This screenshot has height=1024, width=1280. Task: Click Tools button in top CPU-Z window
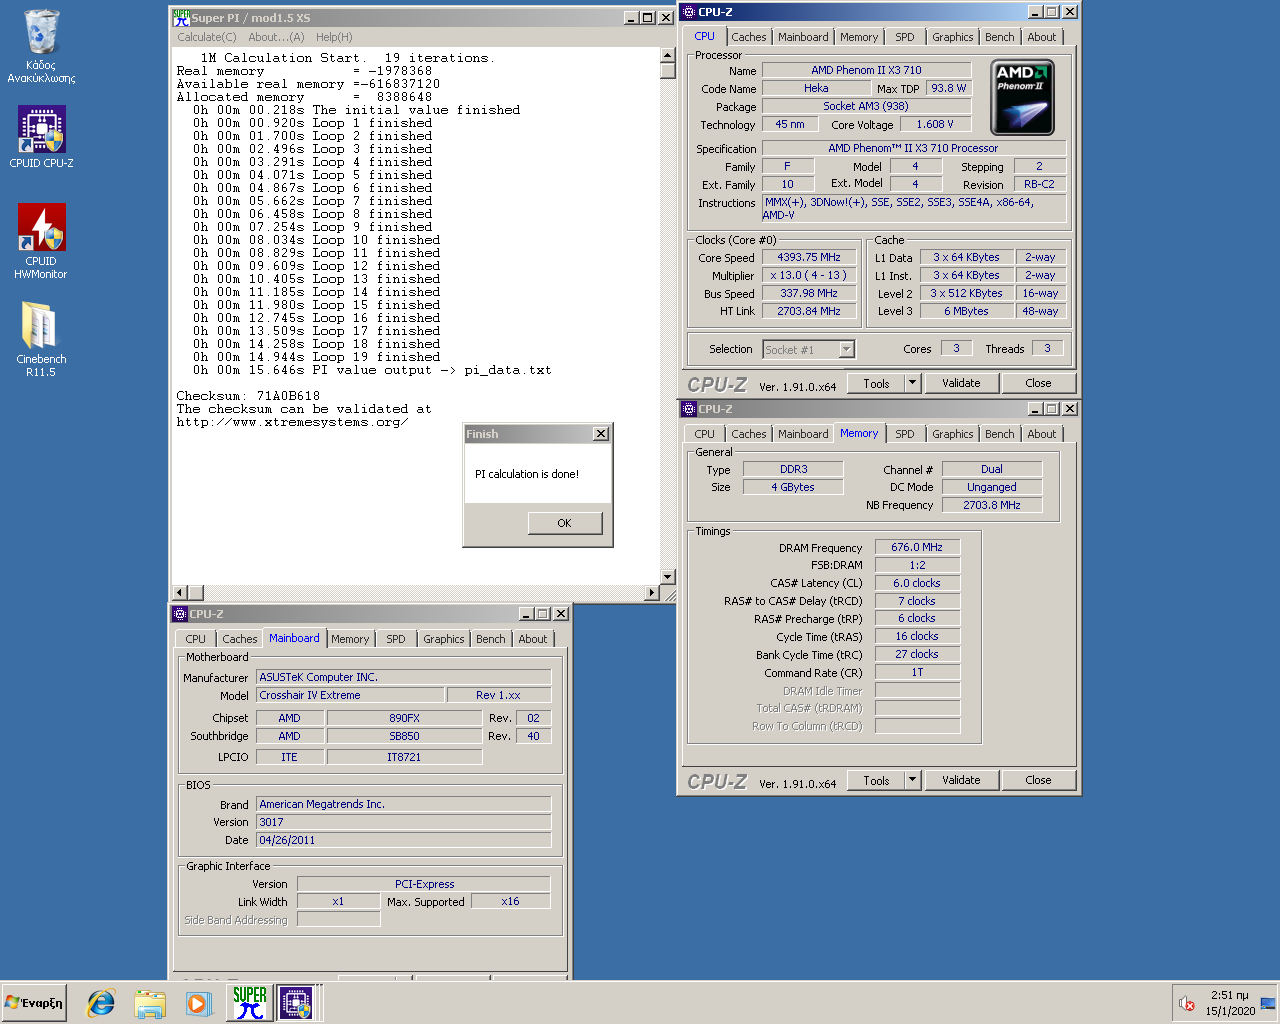[x=876, y=383]
